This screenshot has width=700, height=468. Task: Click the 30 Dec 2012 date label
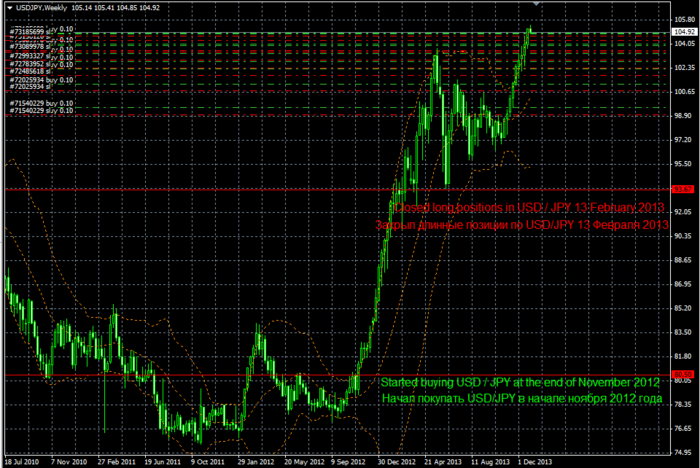click(397, 462)
